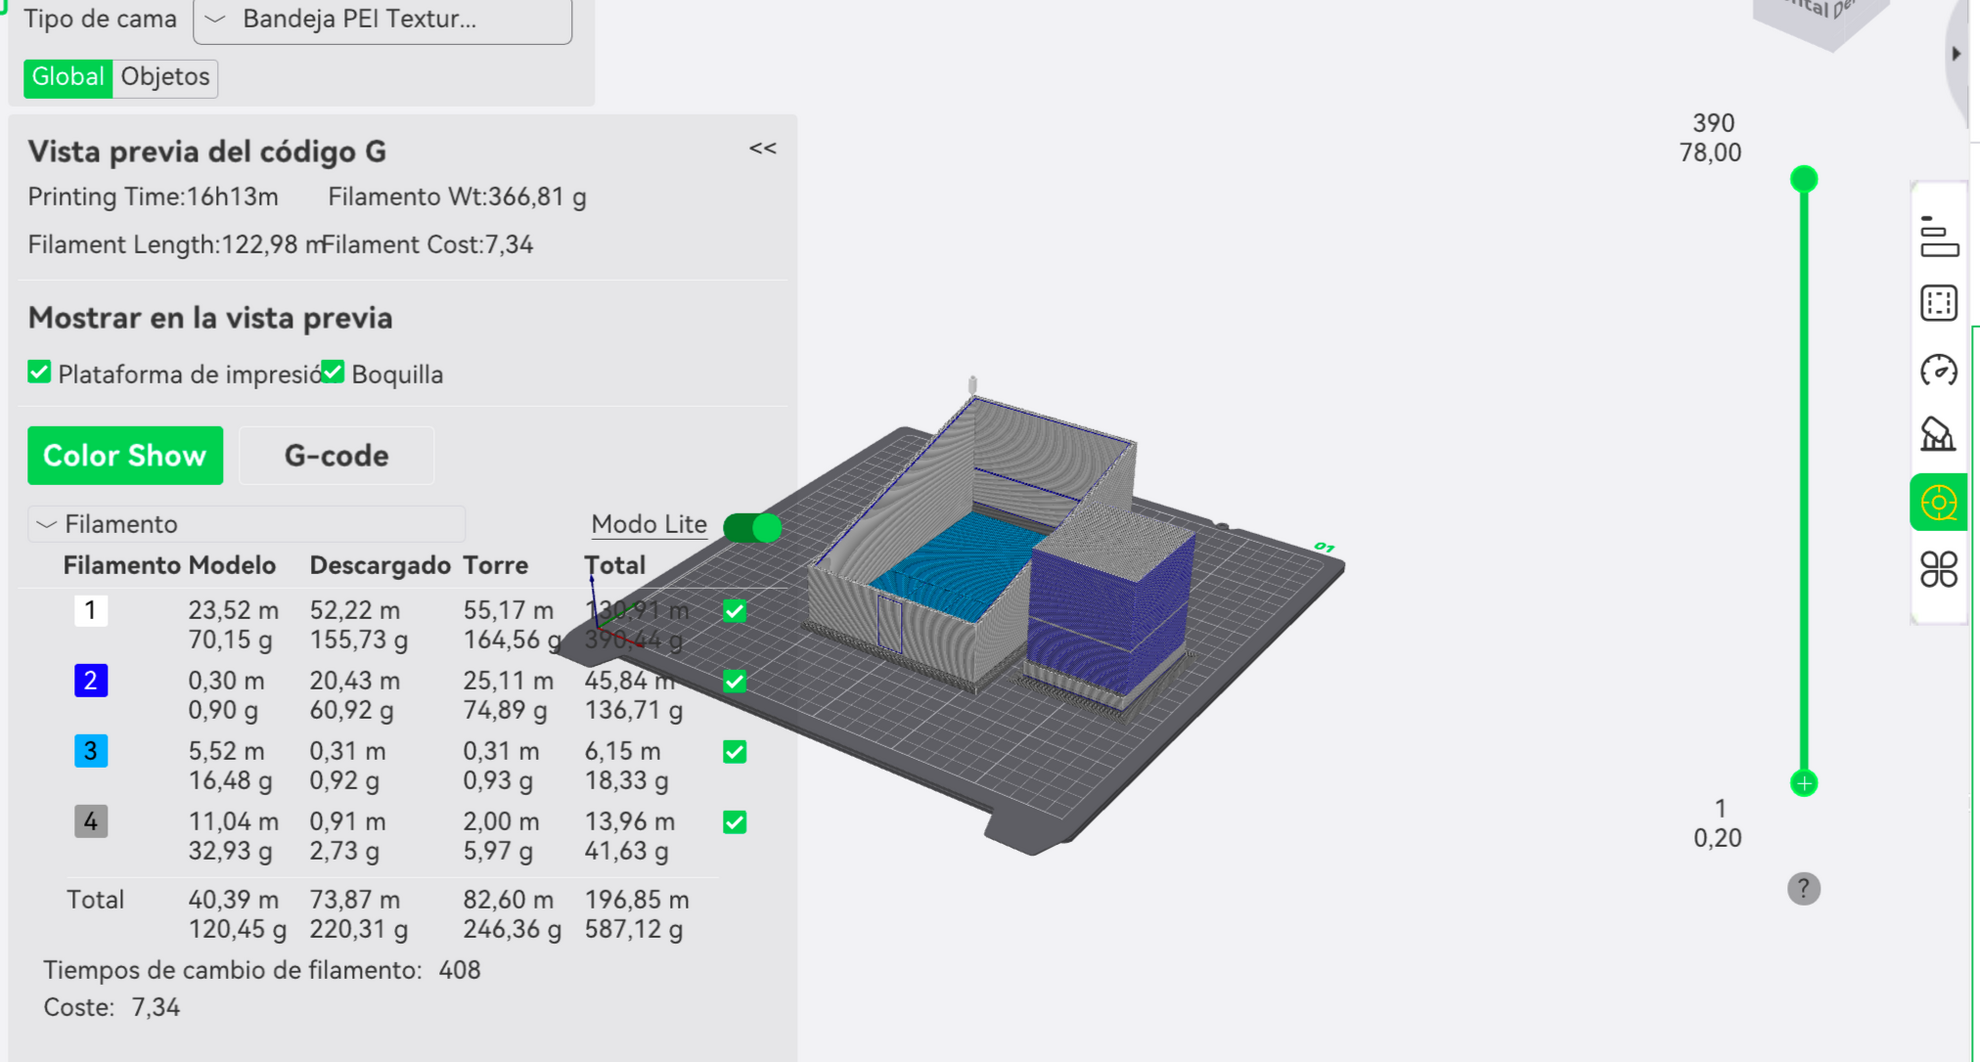Screen dimensions: 1980x1062
Task: Click the G-code button
Action: tap(336, 456)
